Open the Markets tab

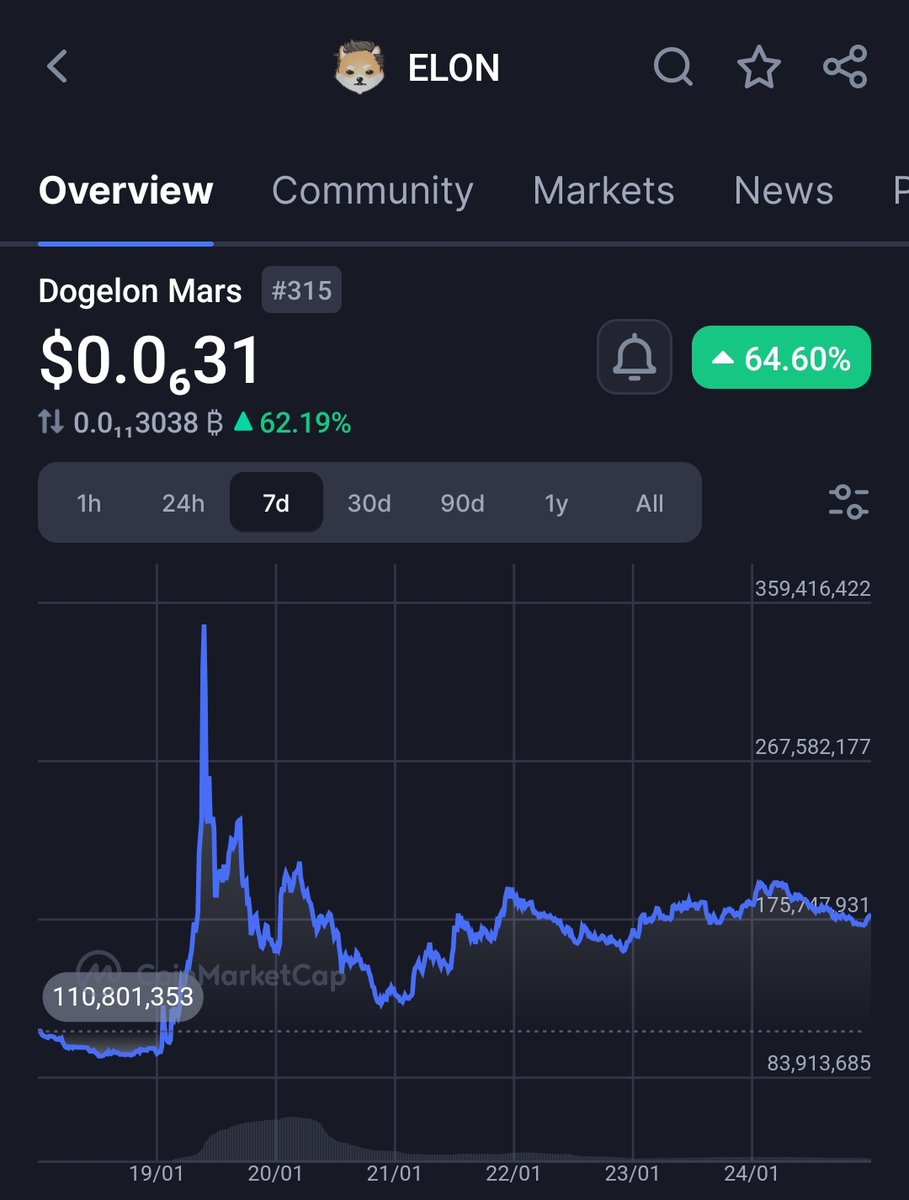(x=603, y=190)
